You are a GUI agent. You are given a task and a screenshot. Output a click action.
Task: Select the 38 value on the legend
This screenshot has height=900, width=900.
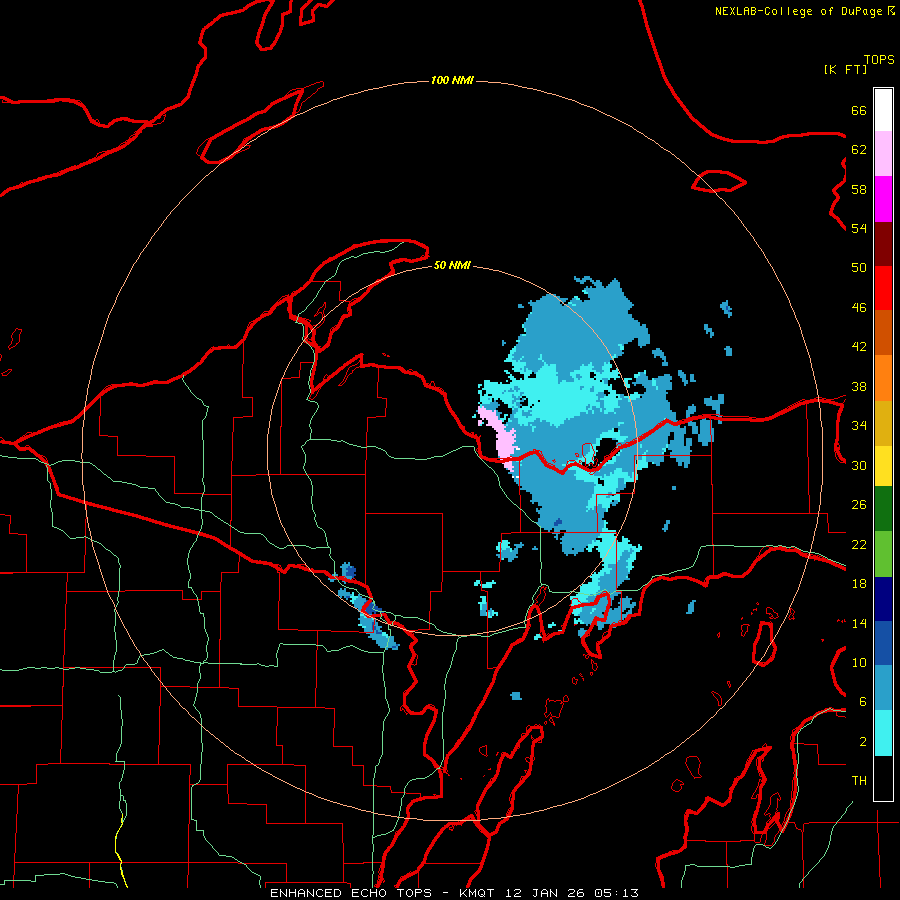click(859, 386)
